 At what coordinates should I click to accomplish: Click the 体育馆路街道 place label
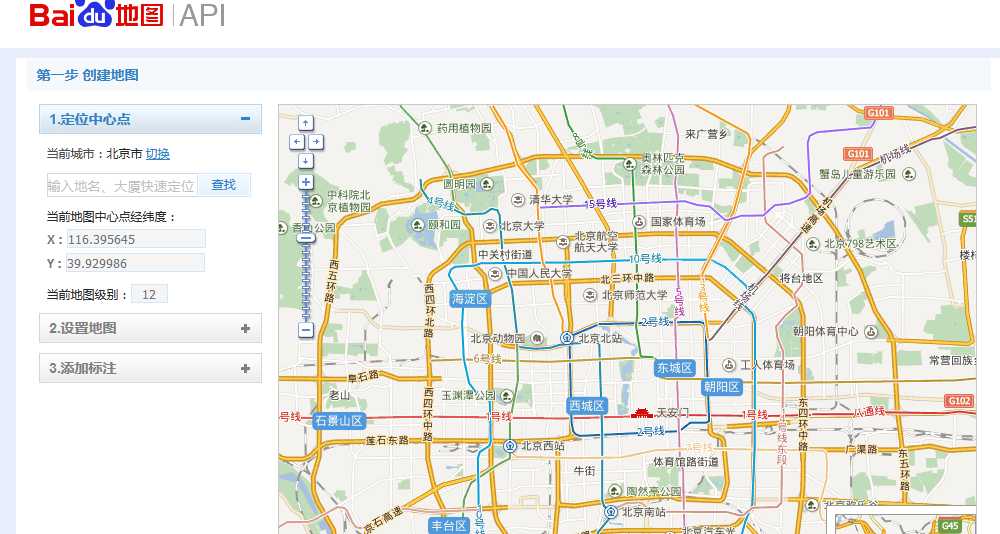(x=686, y=461)
